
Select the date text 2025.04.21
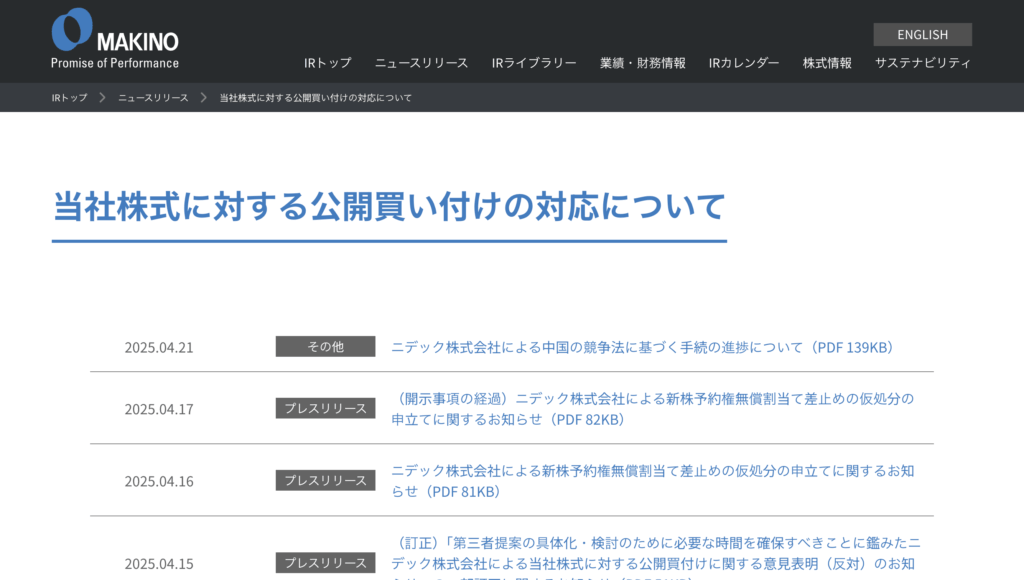[x=159, y=347]
